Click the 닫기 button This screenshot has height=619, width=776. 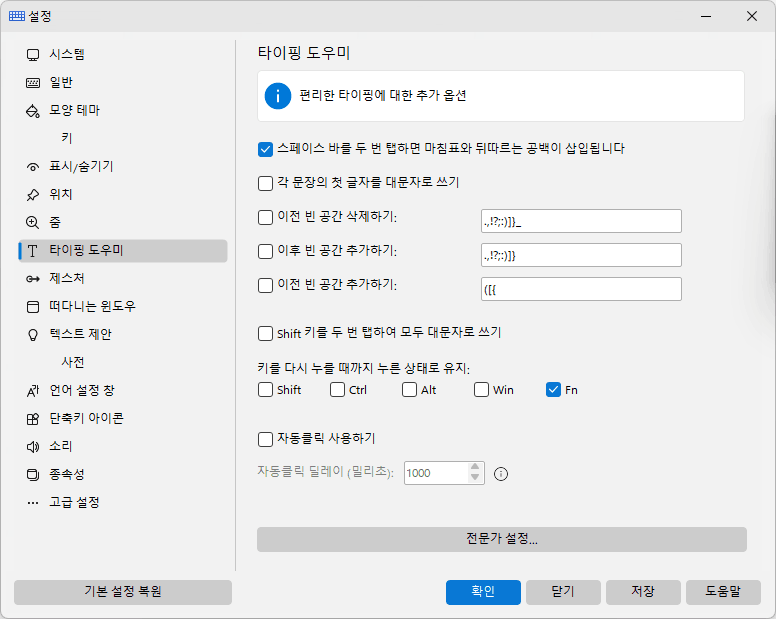click(x=563, y=592)
